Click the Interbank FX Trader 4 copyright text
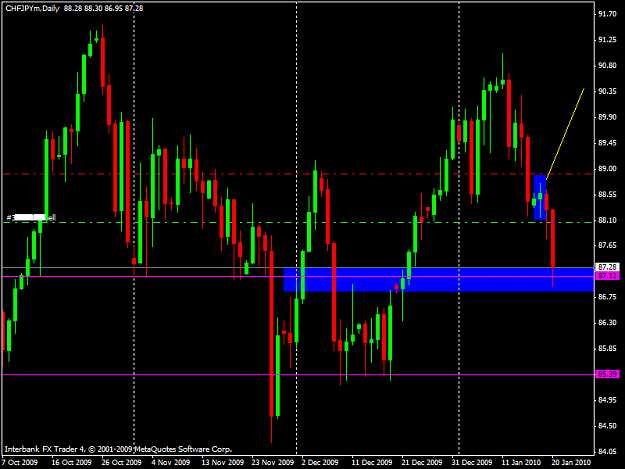Image resolution: width=625 pixels, height=469 pixels. tap(118, 449)
